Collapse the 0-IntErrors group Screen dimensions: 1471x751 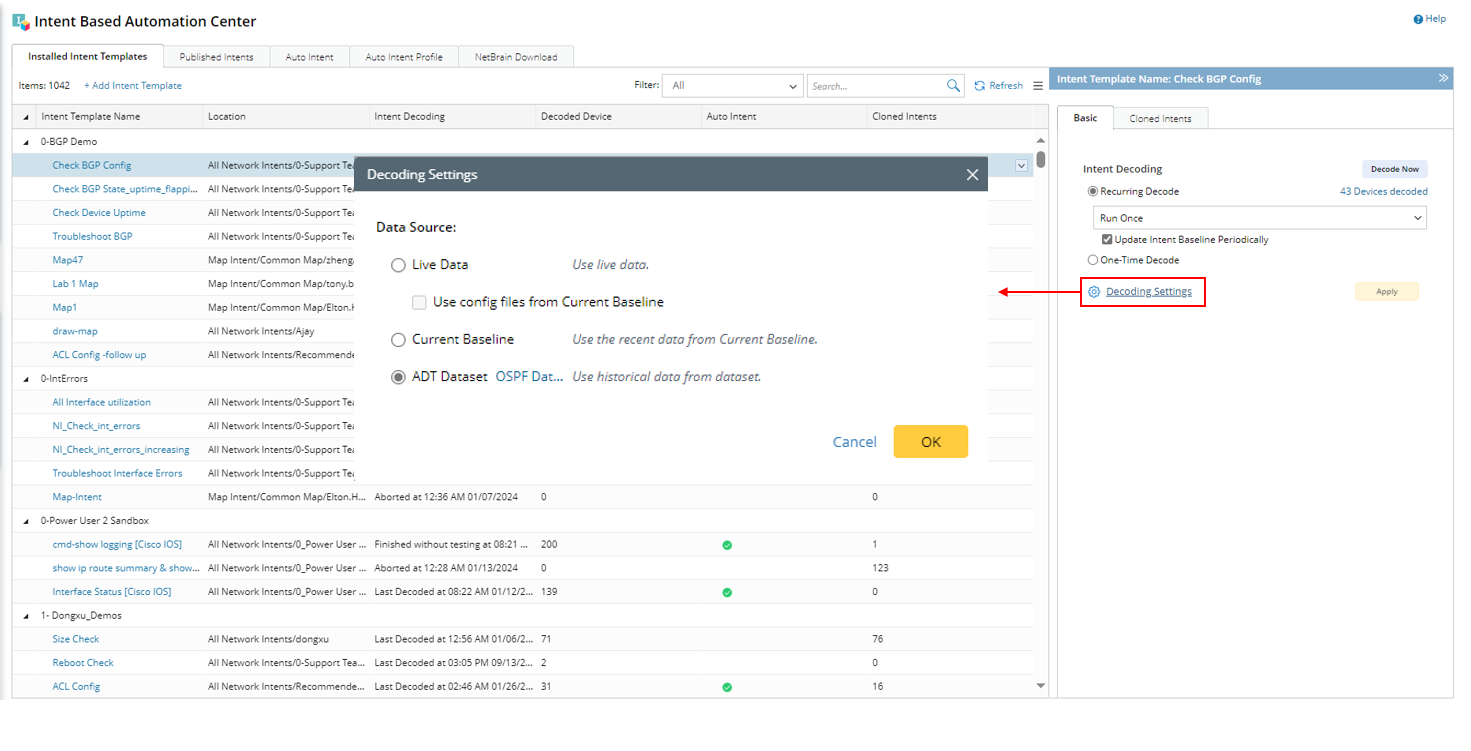[x=26, y=379]
